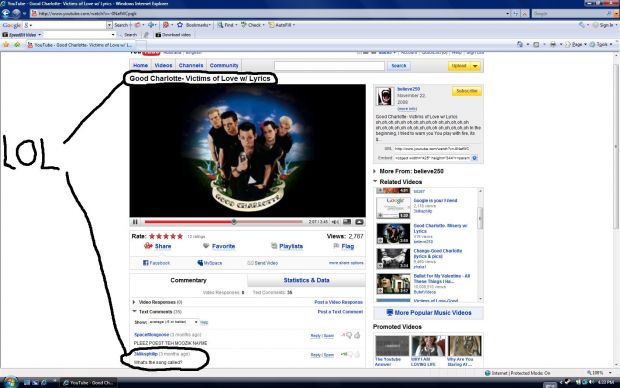The image size is (620, 388).
Task: Click the Google Toolbar search box
Action: pos(67,25)
